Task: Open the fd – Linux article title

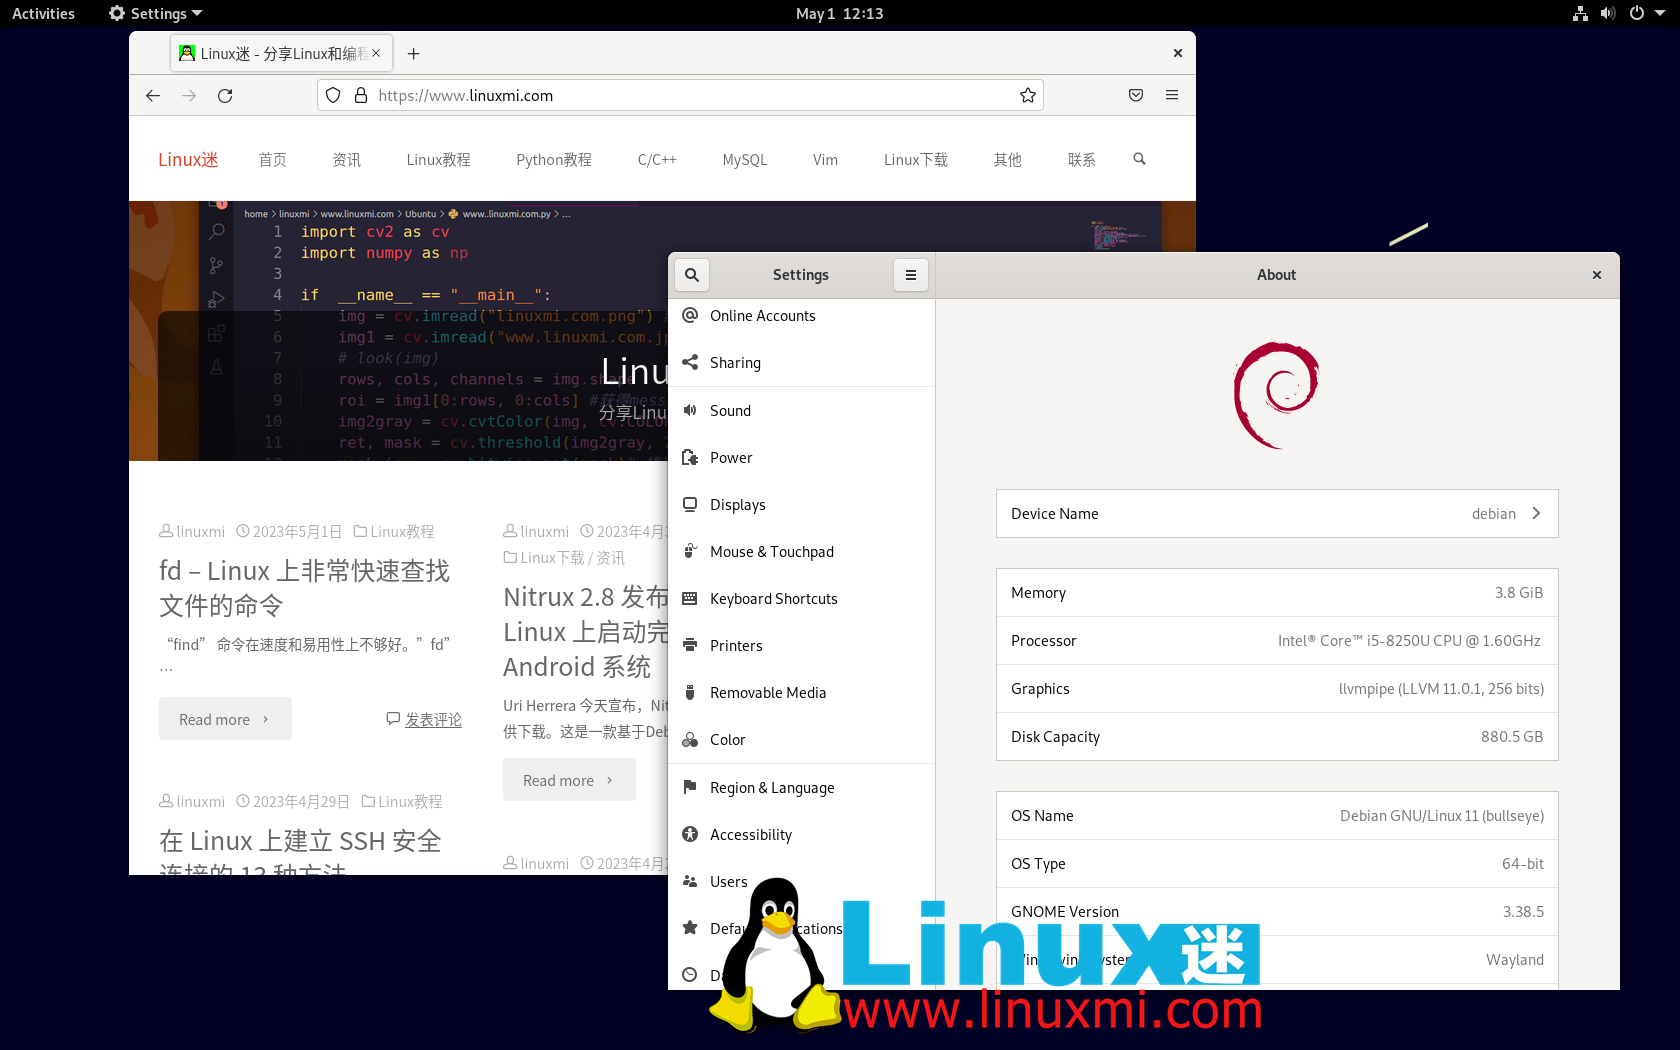Action: [x=304, y=588]
